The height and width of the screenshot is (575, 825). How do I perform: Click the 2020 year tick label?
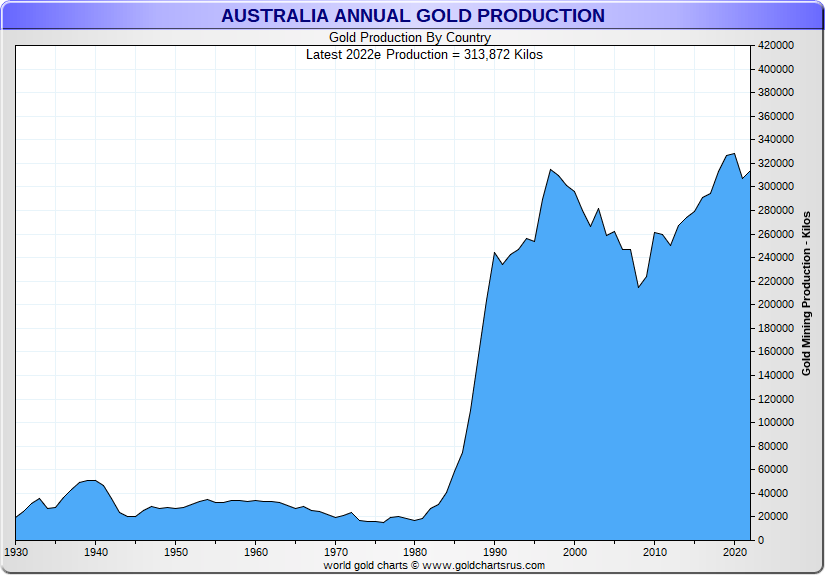pyautogui.click(x=735, y=551)
